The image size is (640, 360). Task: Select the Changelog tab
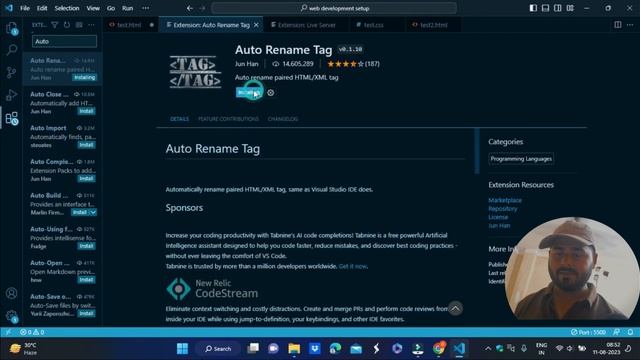283,119
